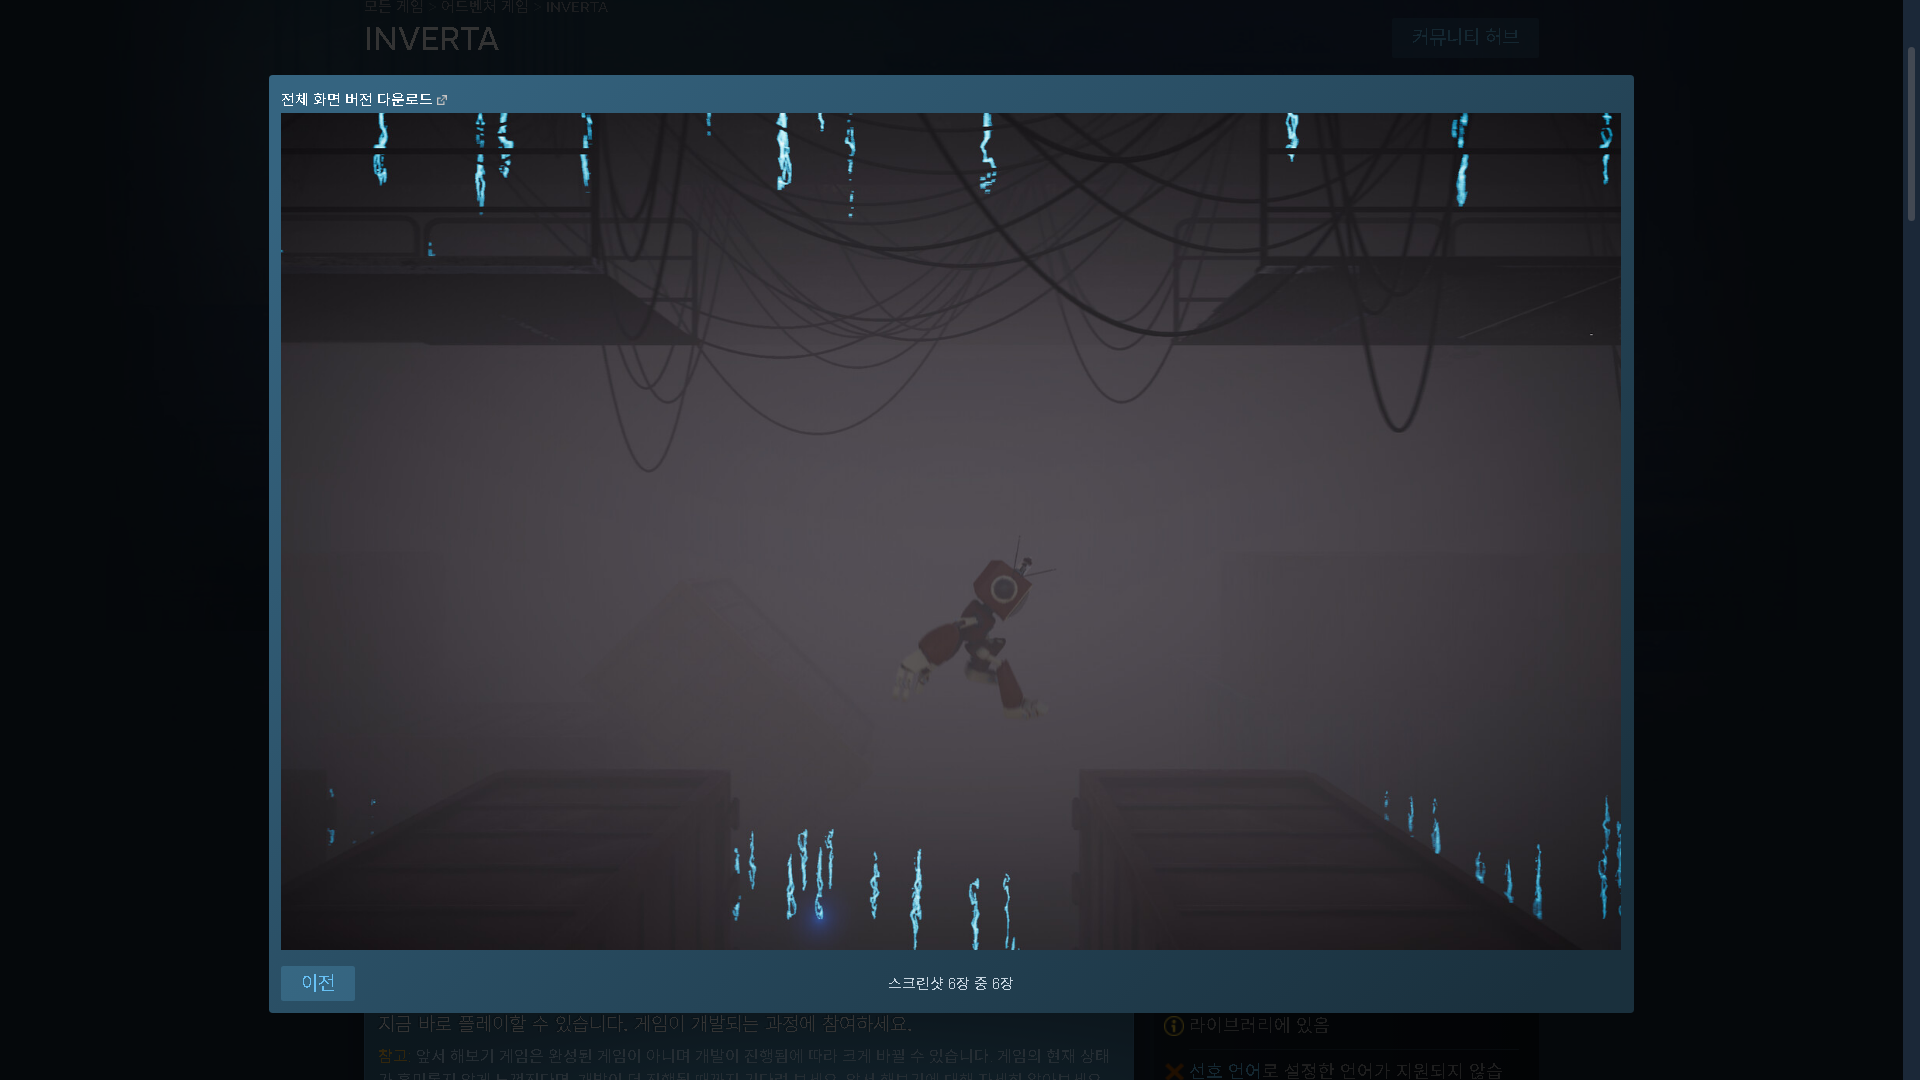
Task: Click the INVERTA breadcrumb link
Action: (577, 7)
